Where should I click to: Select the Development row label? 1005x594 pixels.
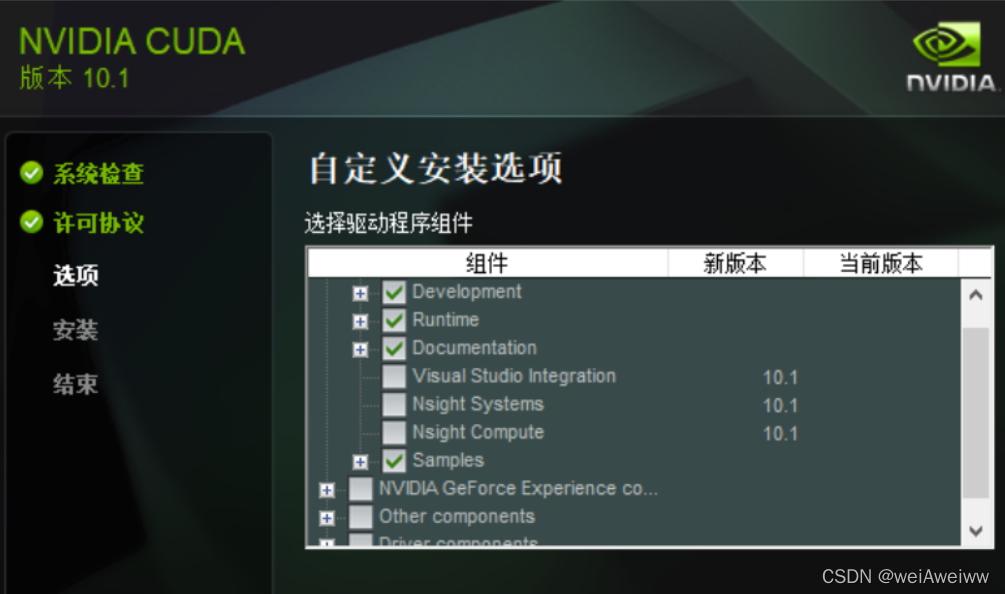click(467, 292)
